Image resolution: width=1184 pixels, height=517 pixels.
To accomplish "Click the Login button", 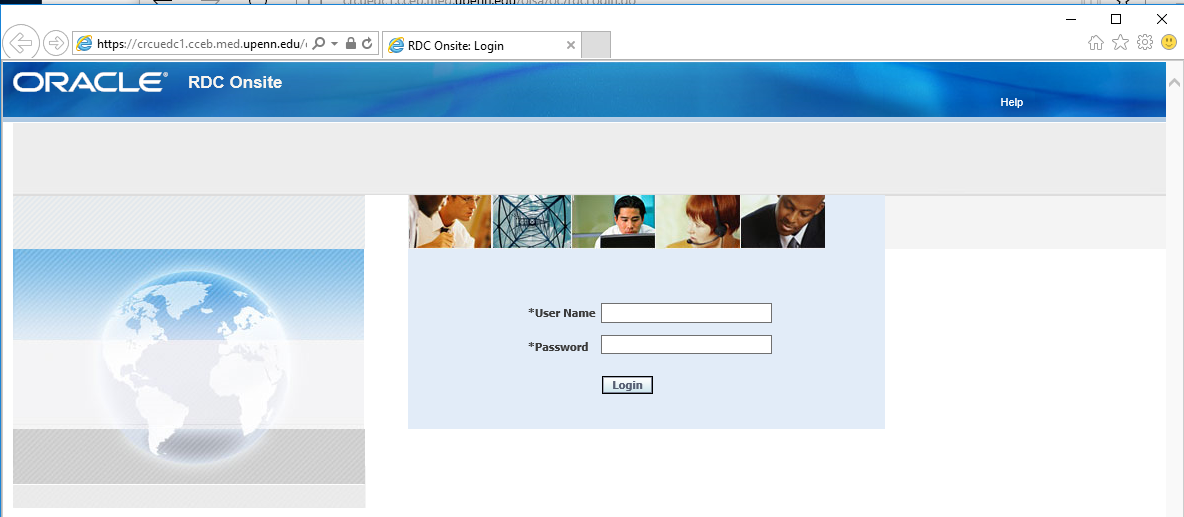I will [x=627, y=385].
